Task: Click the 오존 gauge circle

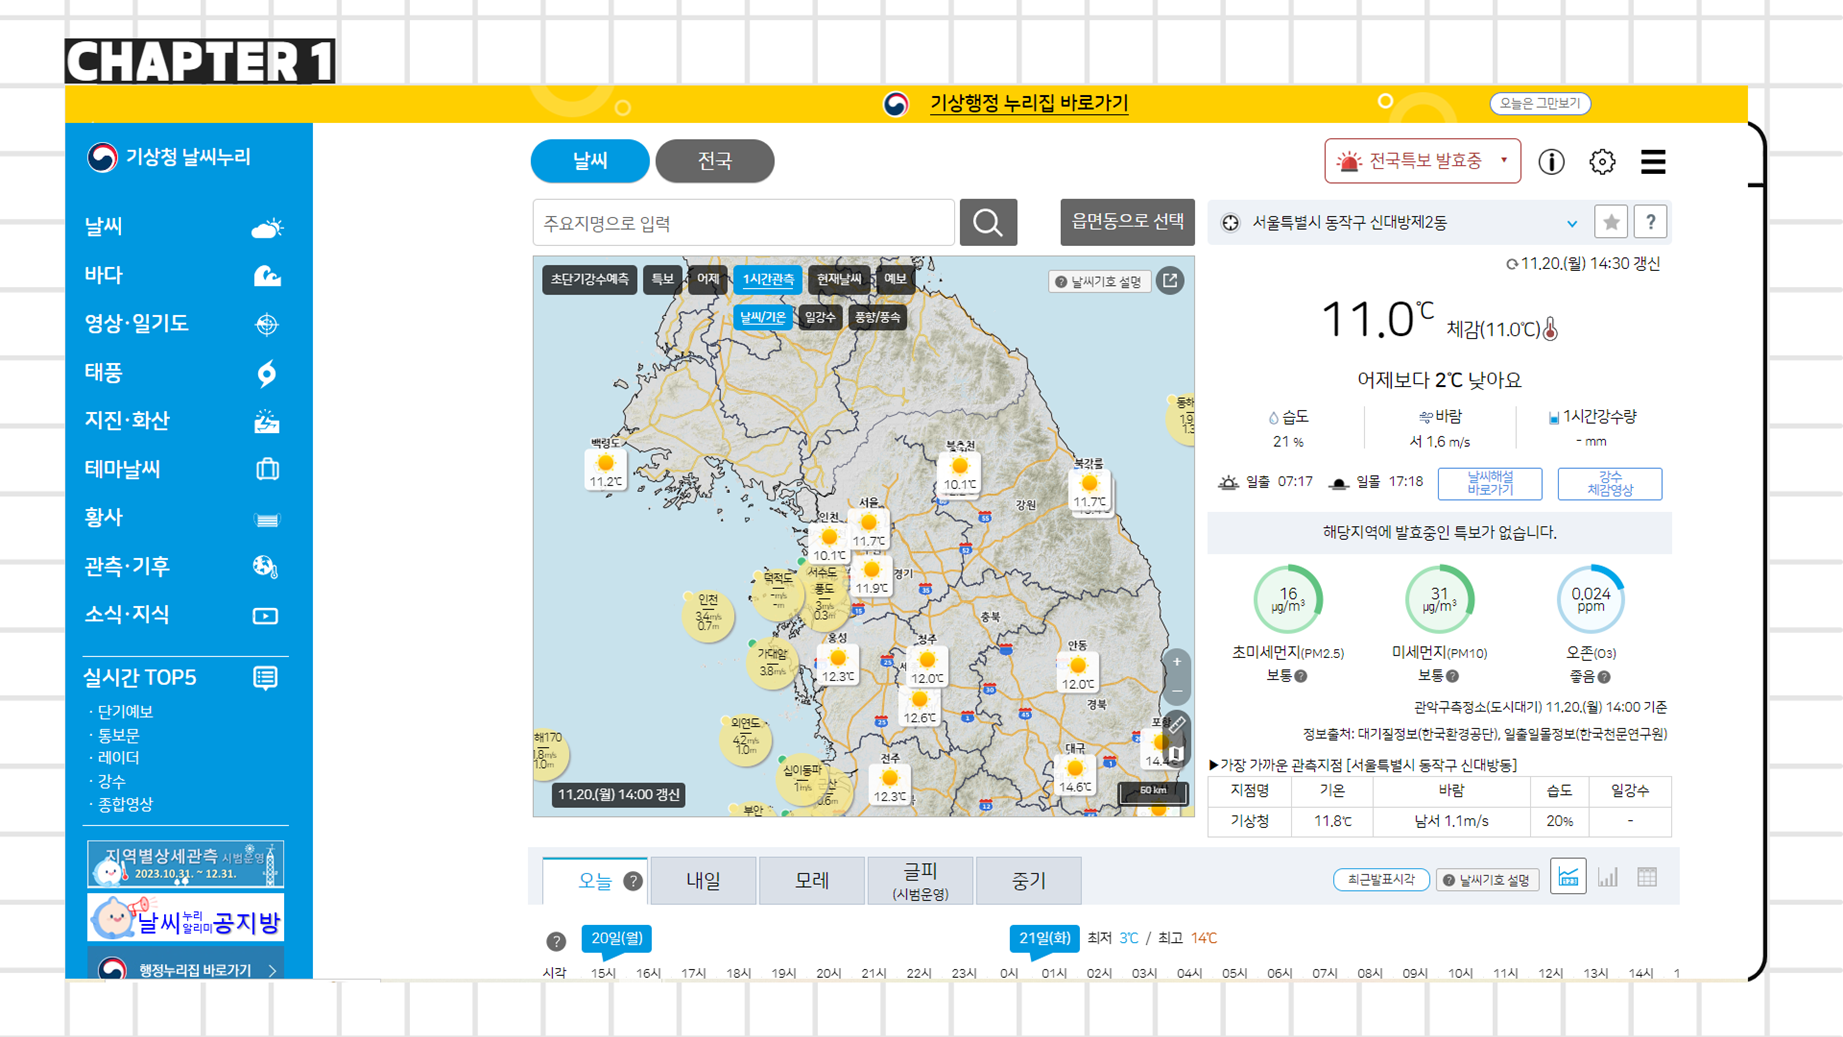Action: coord(1590,599)
